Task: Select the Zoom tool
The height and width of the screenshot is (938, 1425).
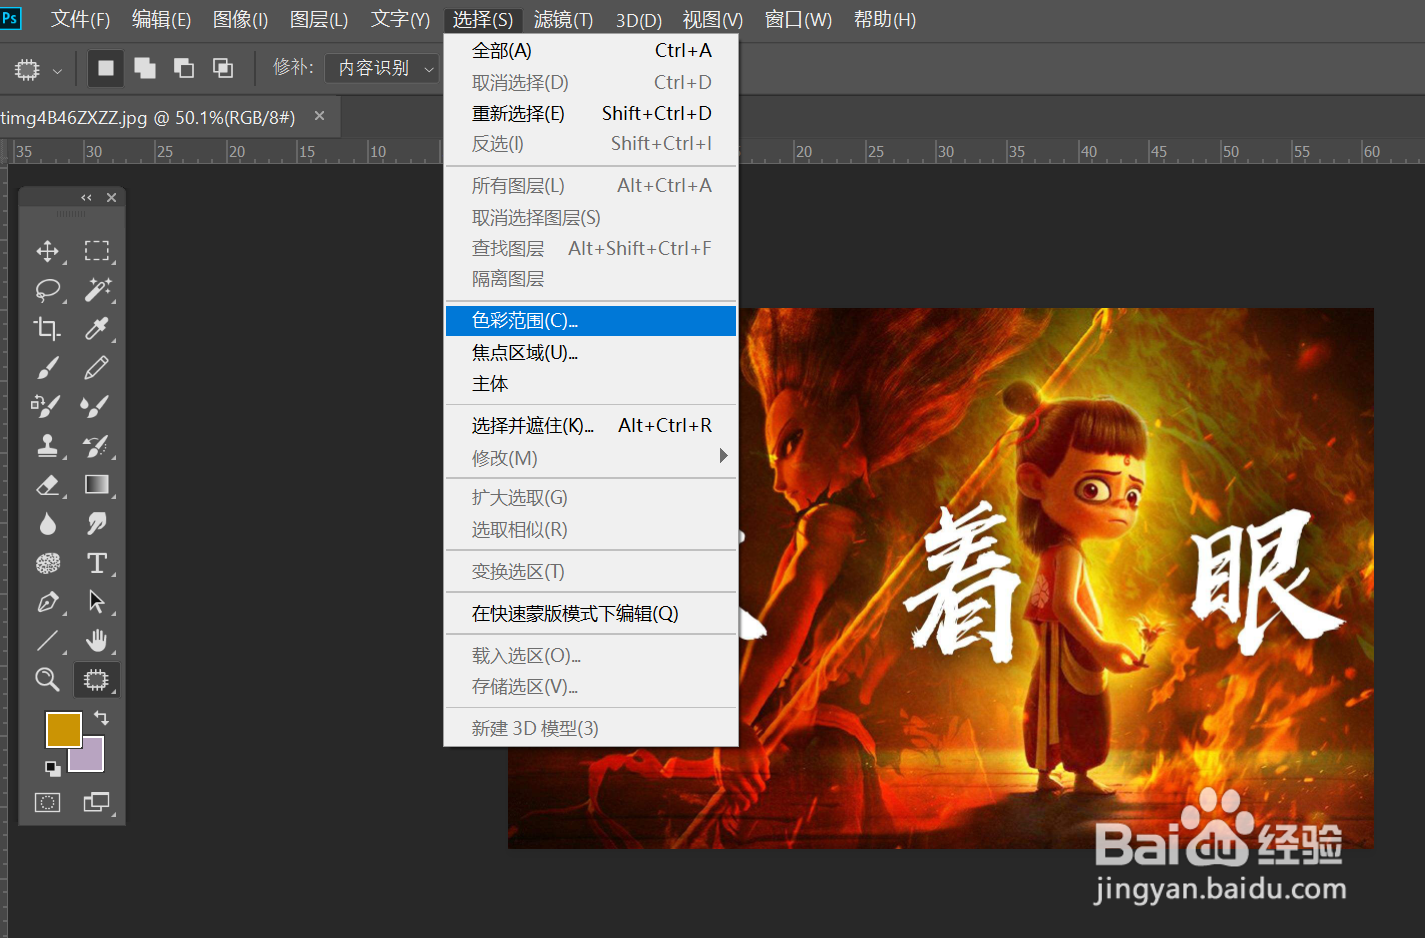Action: (x=47, y=680)
